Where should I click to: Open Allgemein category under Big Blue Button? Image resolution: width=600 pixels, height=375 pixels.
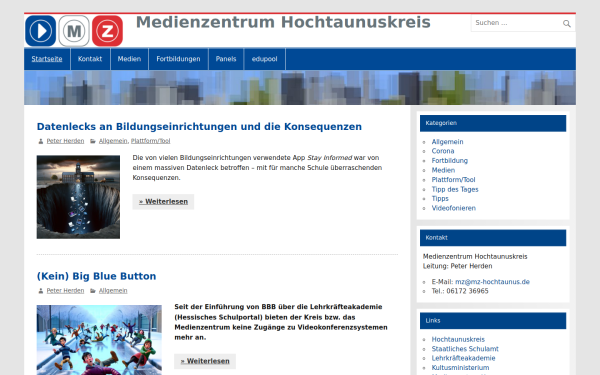coord(113,290)
